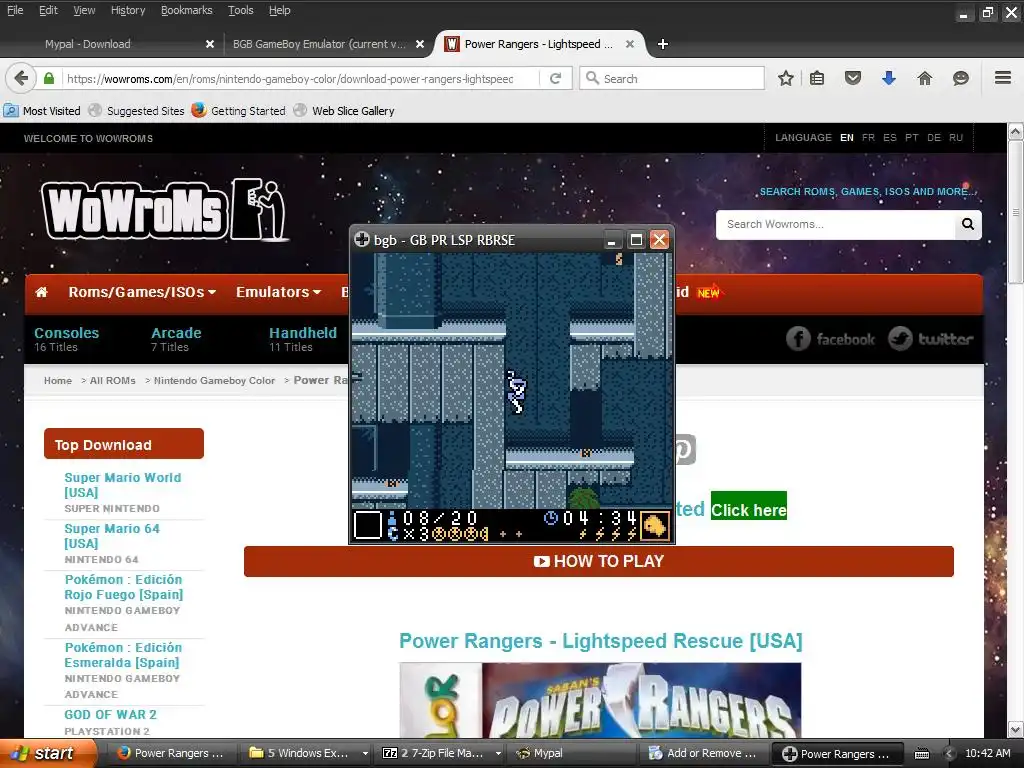Open Pokémon Edición Esmeralda link
Image resolution: width=1024 pixels, height=768 pixels.
(x=123, y=654)
